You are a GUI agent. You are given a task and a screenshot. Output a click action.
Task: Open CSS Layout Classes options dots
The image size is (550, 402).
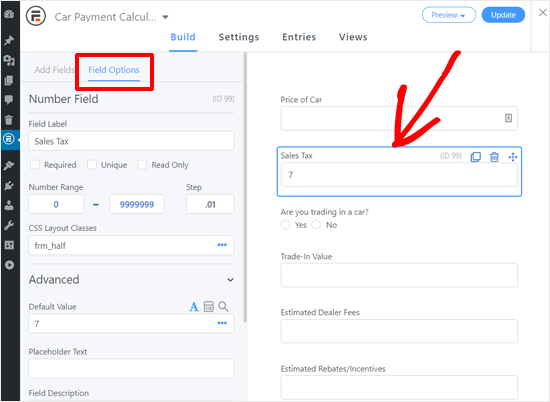[222, 245]
